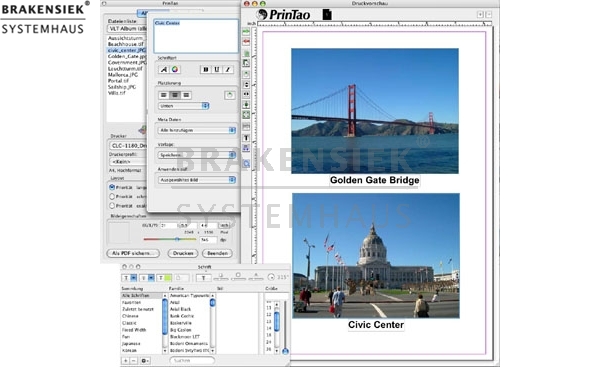Click the green center-vertical icon in preview toolbar
The image size is (600, 367).
pyautogui.click(x=246, y=104)
